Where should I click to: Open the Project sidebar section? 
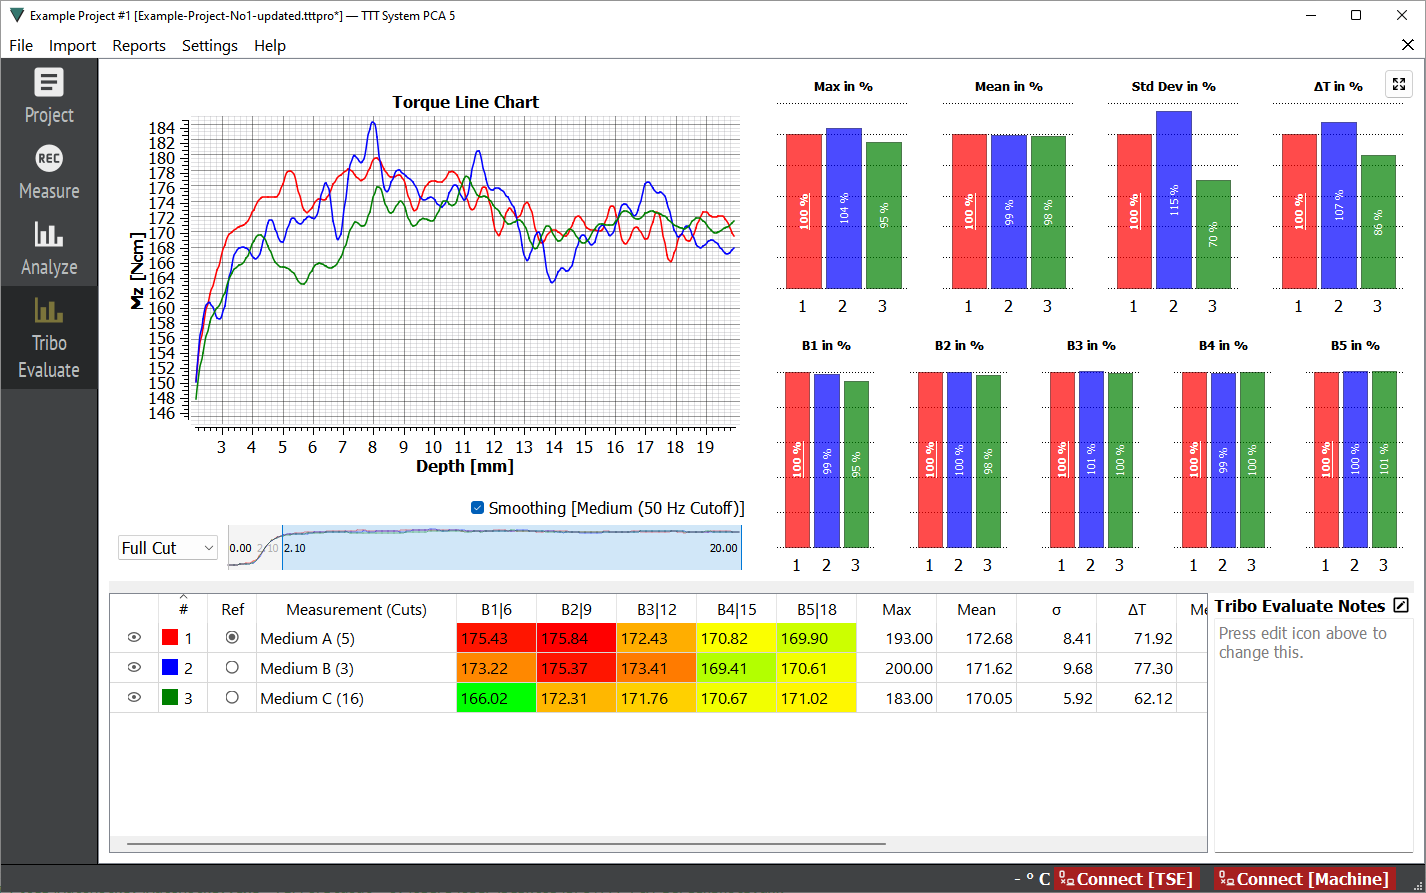coord(49,96)
